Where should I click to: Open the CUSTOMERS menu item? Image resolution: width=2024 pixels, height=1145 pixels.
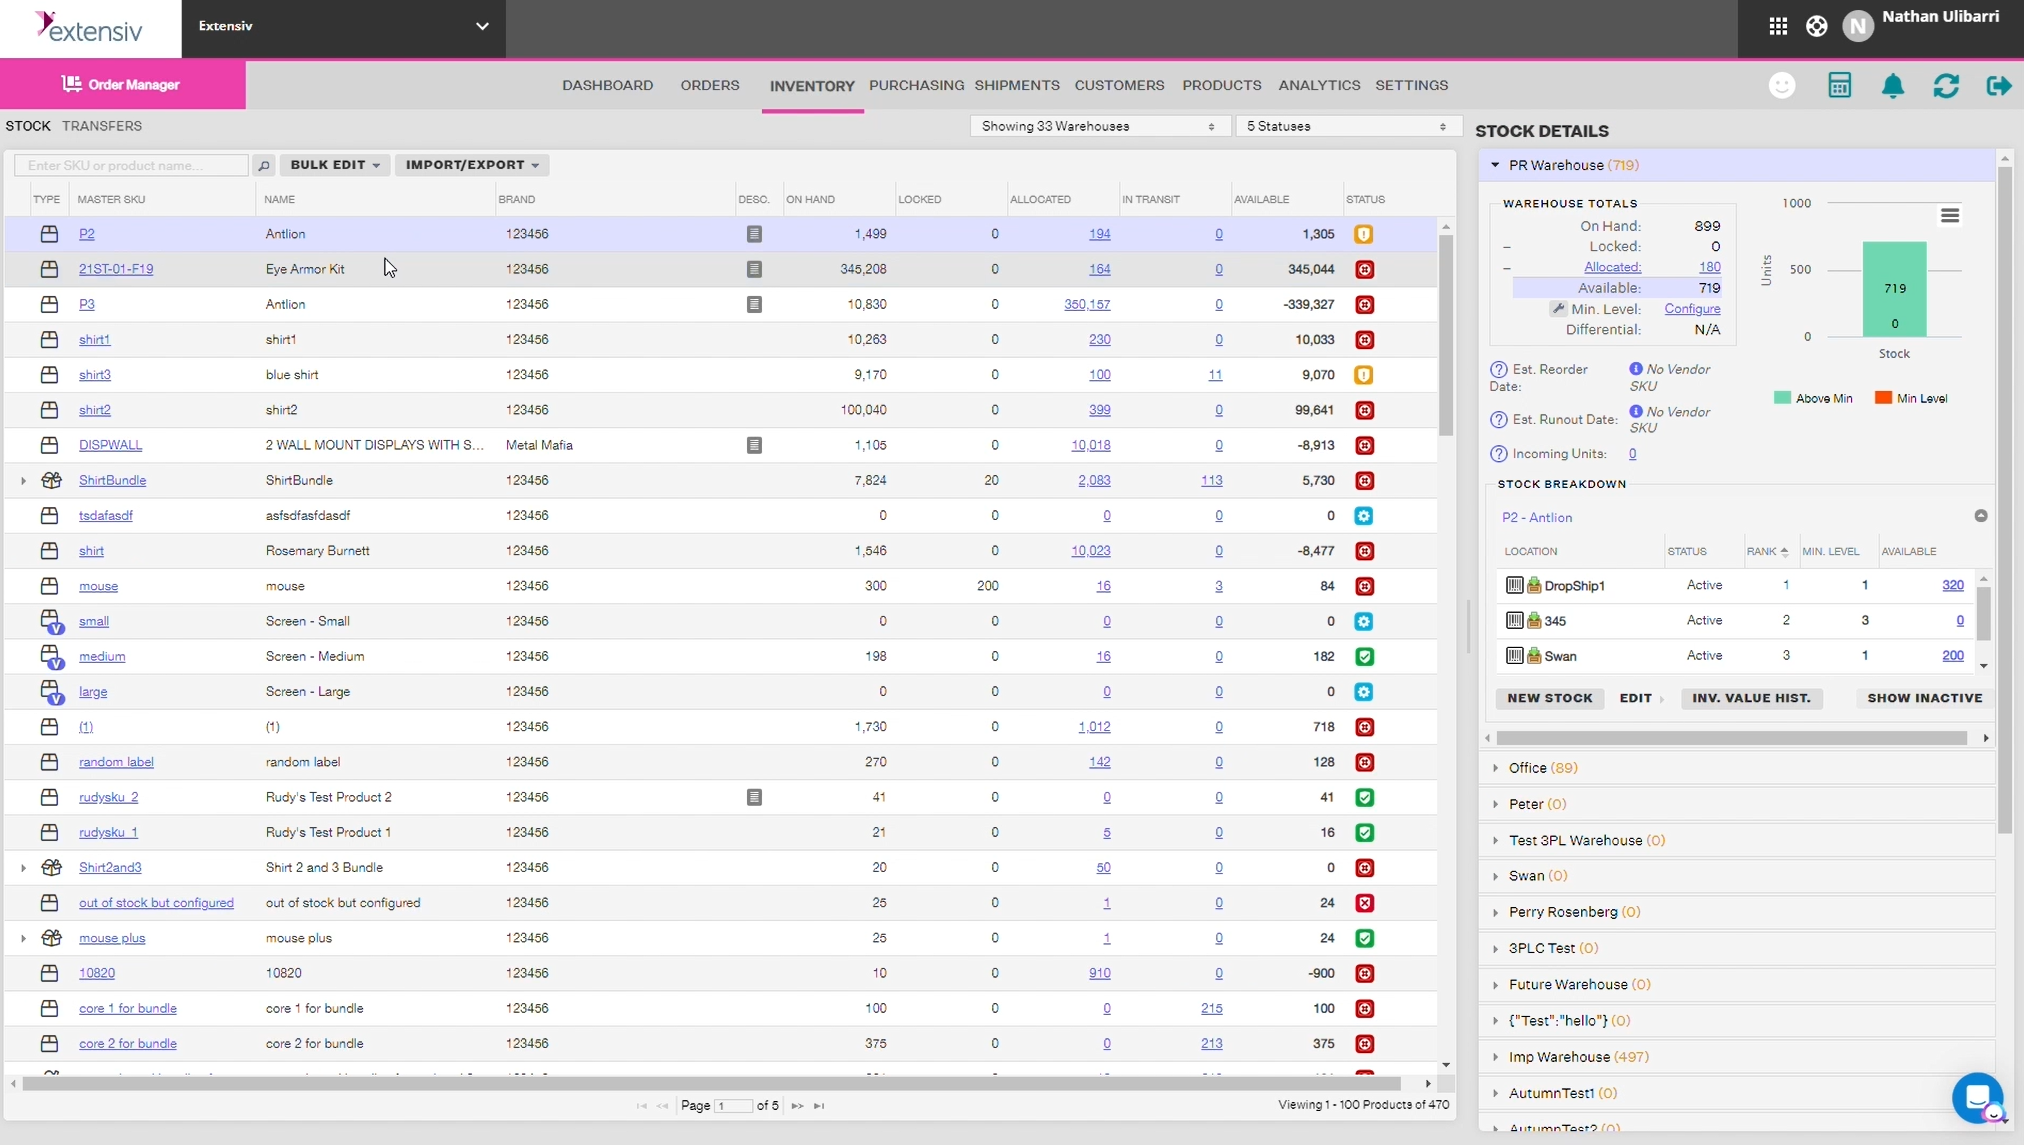1118,85
